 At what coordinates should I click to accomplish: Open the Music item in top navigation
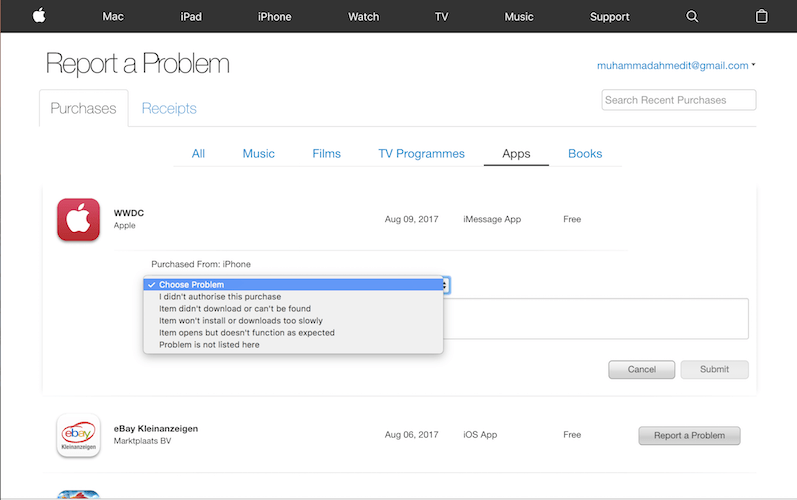519,17
